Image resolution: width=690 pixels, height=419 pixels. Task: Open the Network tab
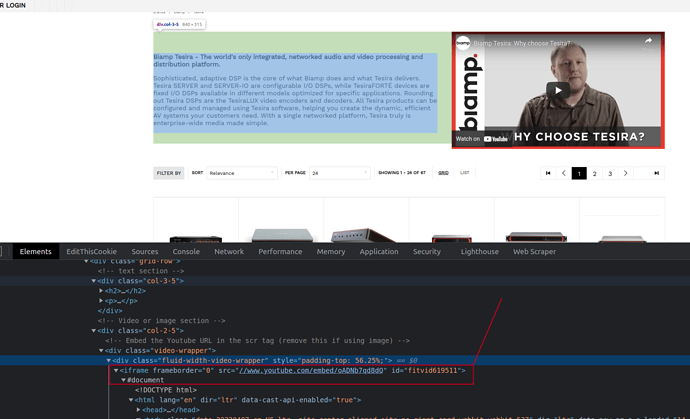229,251
